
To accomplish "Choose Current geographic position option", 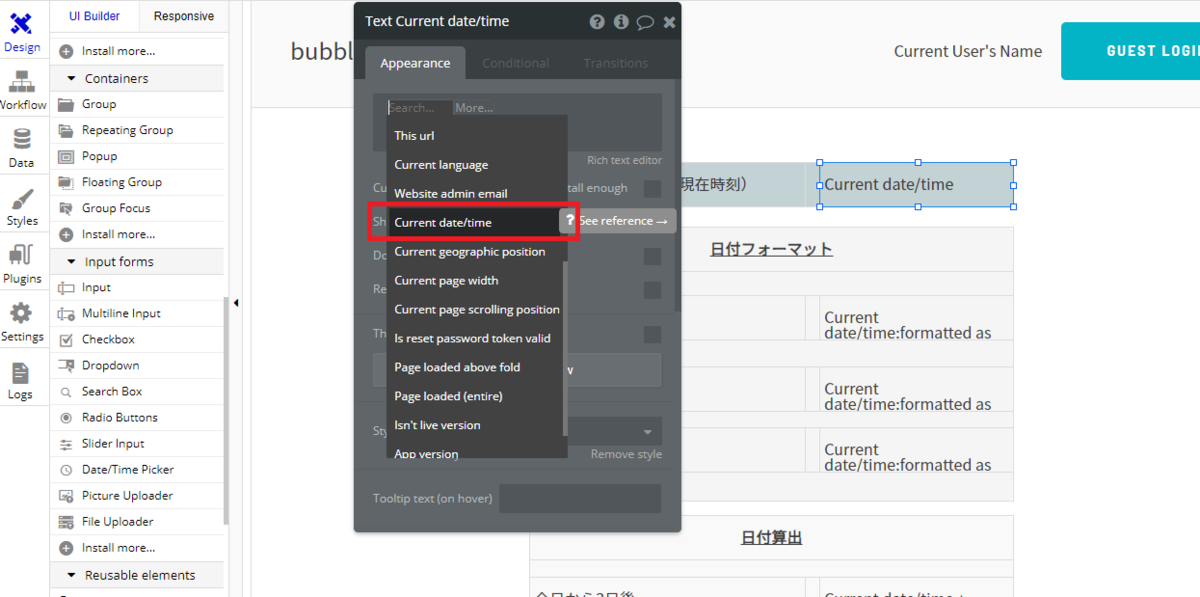I will pyautogui.click(x=474, y=251).
